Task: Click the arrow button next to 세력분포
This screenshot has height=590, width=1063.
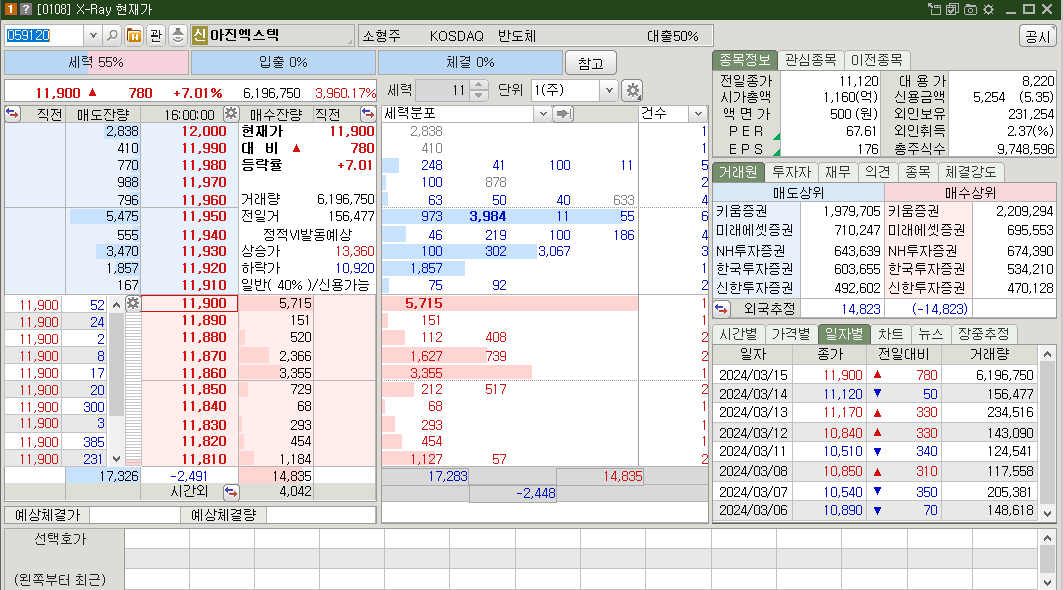Action: (x=563, y=113)
